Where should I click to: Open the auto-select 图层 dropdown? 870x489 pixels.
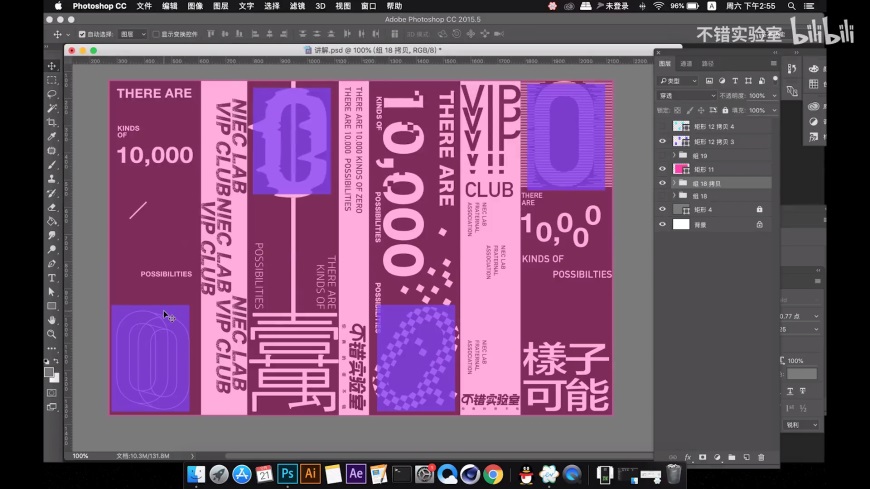133,34
